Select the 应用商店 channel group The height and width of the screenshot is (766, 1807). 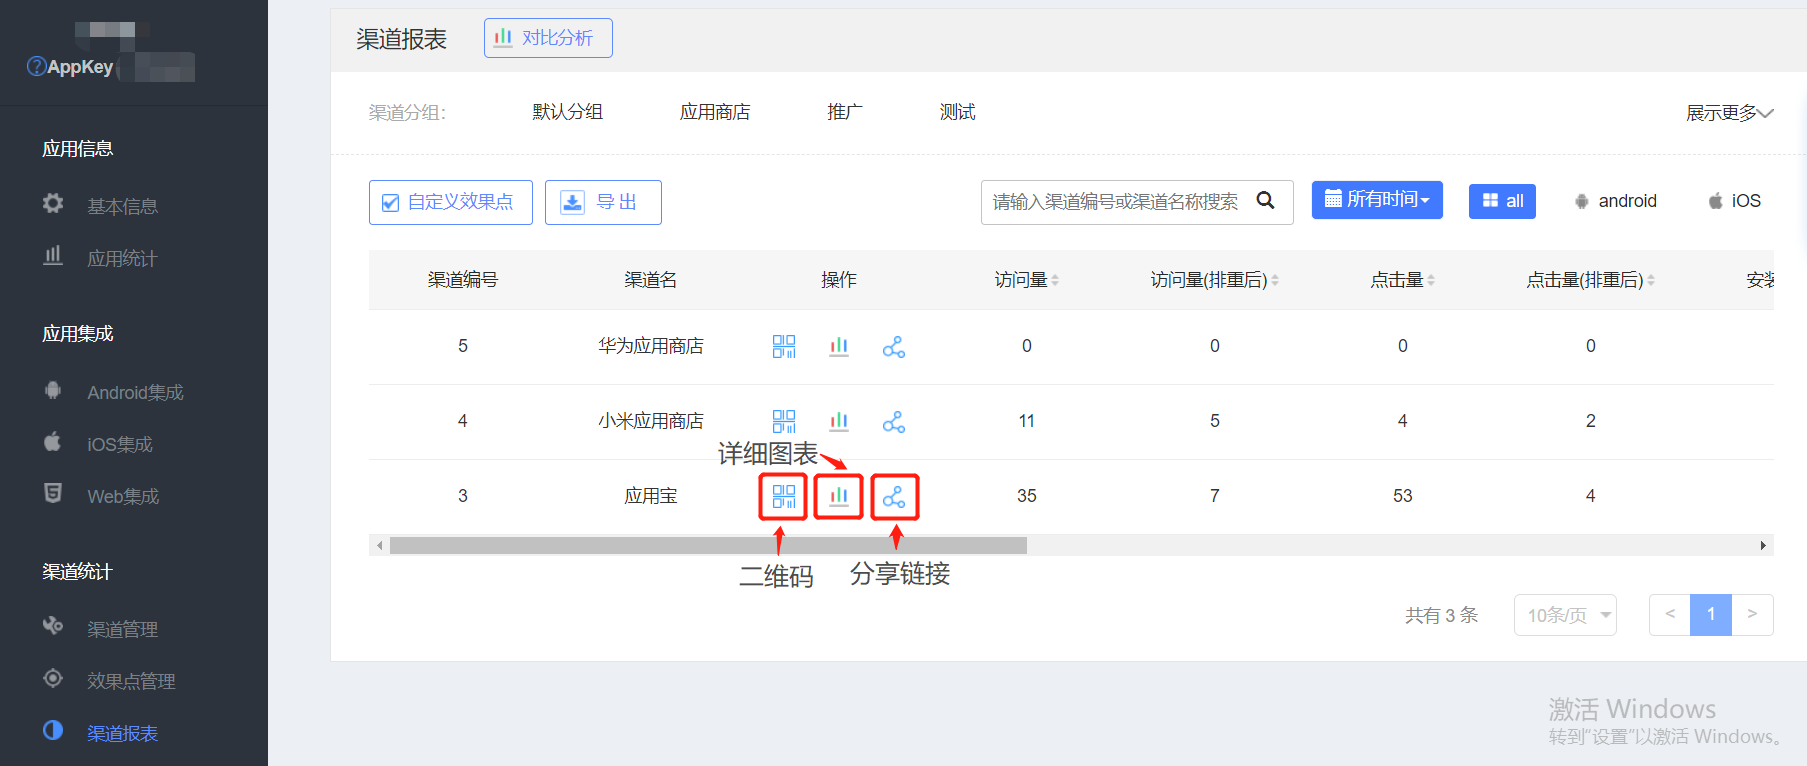tap(715, 112)
